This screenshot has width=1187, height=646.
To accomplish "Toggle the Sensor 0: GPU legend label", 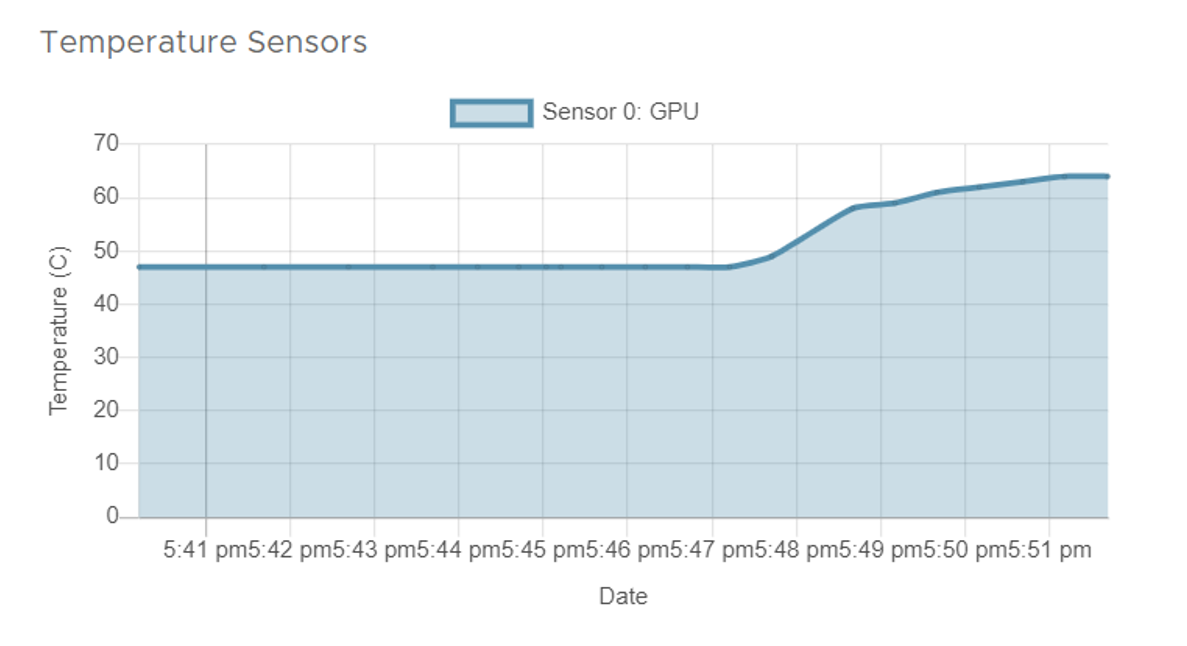I will tap(620, 112).
